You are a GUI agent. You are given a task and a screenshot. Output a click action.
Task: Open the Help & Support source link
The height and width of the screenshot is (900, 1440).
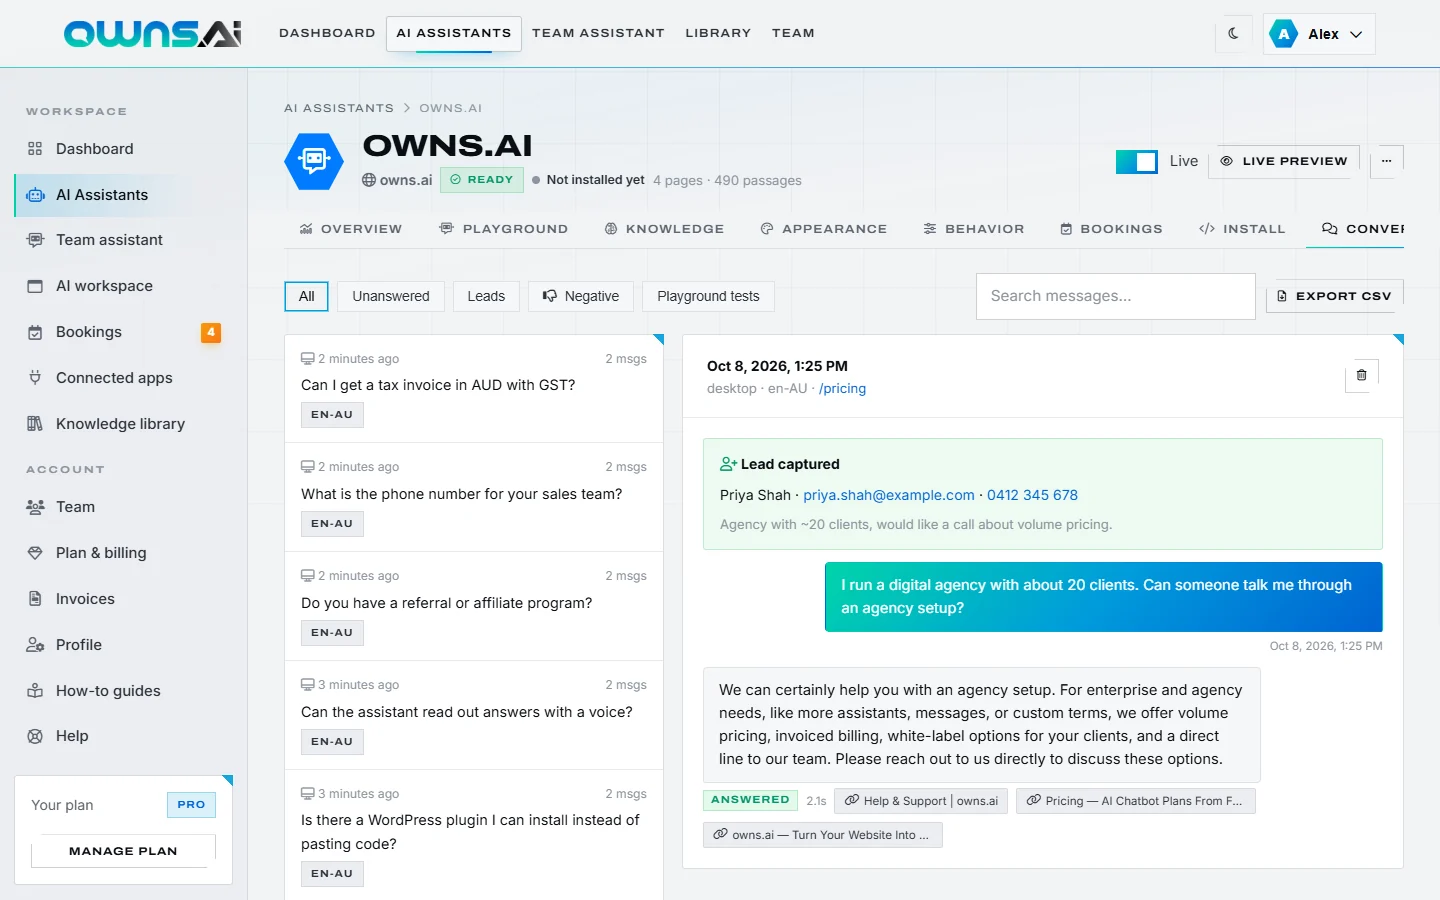(x=921, y=801)
